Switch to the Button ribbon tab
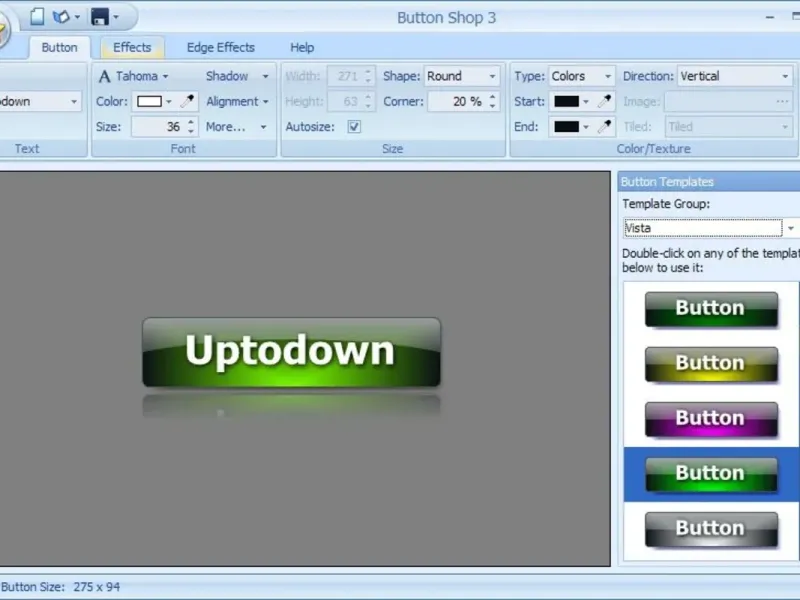 coord(59,47)
